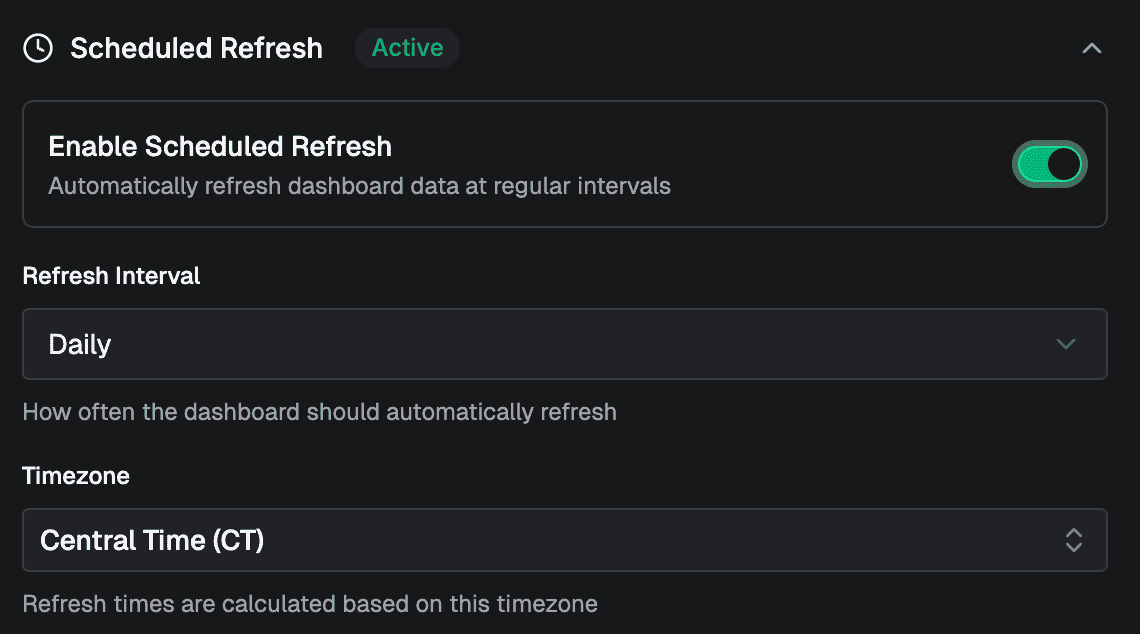Select the Central Time (CT) value text
Image resolution: width=1140 pixels, height=634 pixels.
pos(152,541)
